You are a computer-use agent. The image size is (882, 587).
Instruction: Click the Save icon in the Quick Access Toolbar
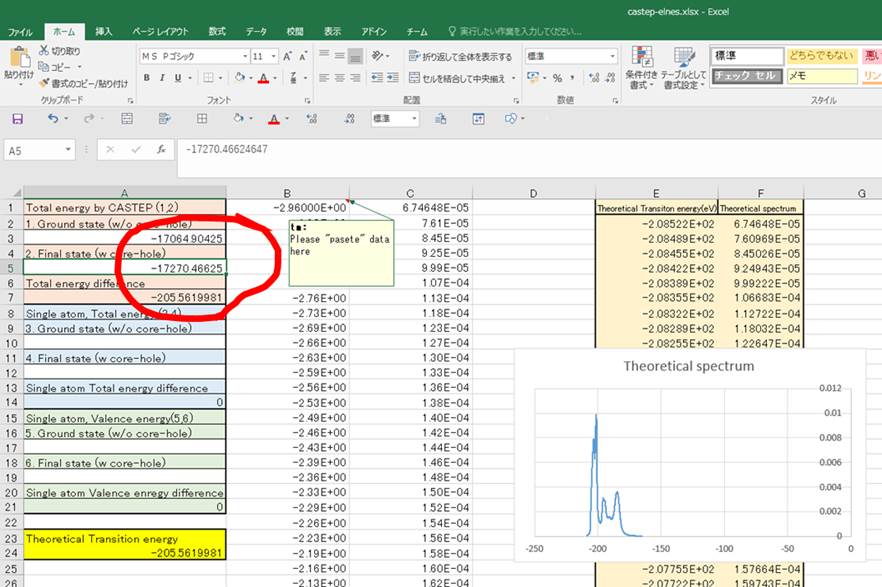click(17, 119)
